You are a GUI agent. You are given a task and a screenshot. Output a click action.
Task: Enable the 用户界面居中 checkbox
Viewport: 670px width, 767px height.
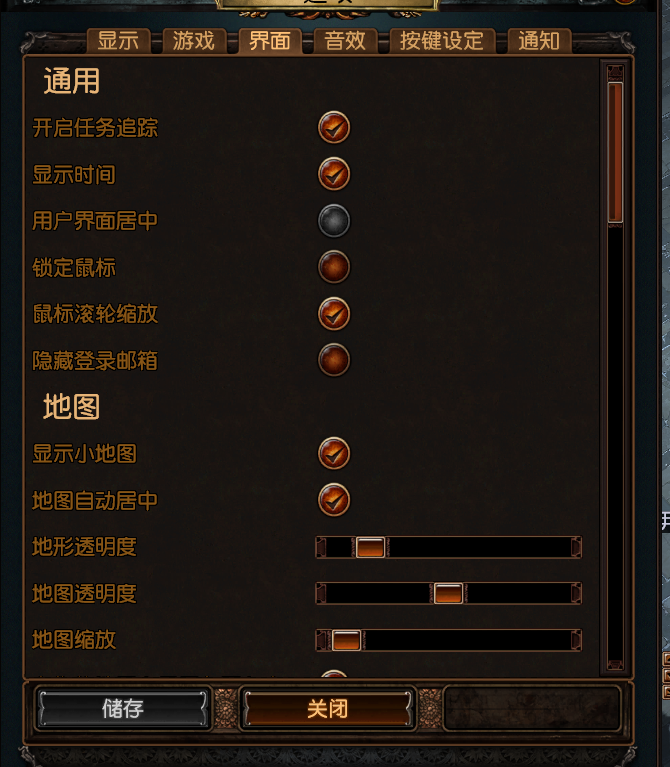click(x=334, y=221)
